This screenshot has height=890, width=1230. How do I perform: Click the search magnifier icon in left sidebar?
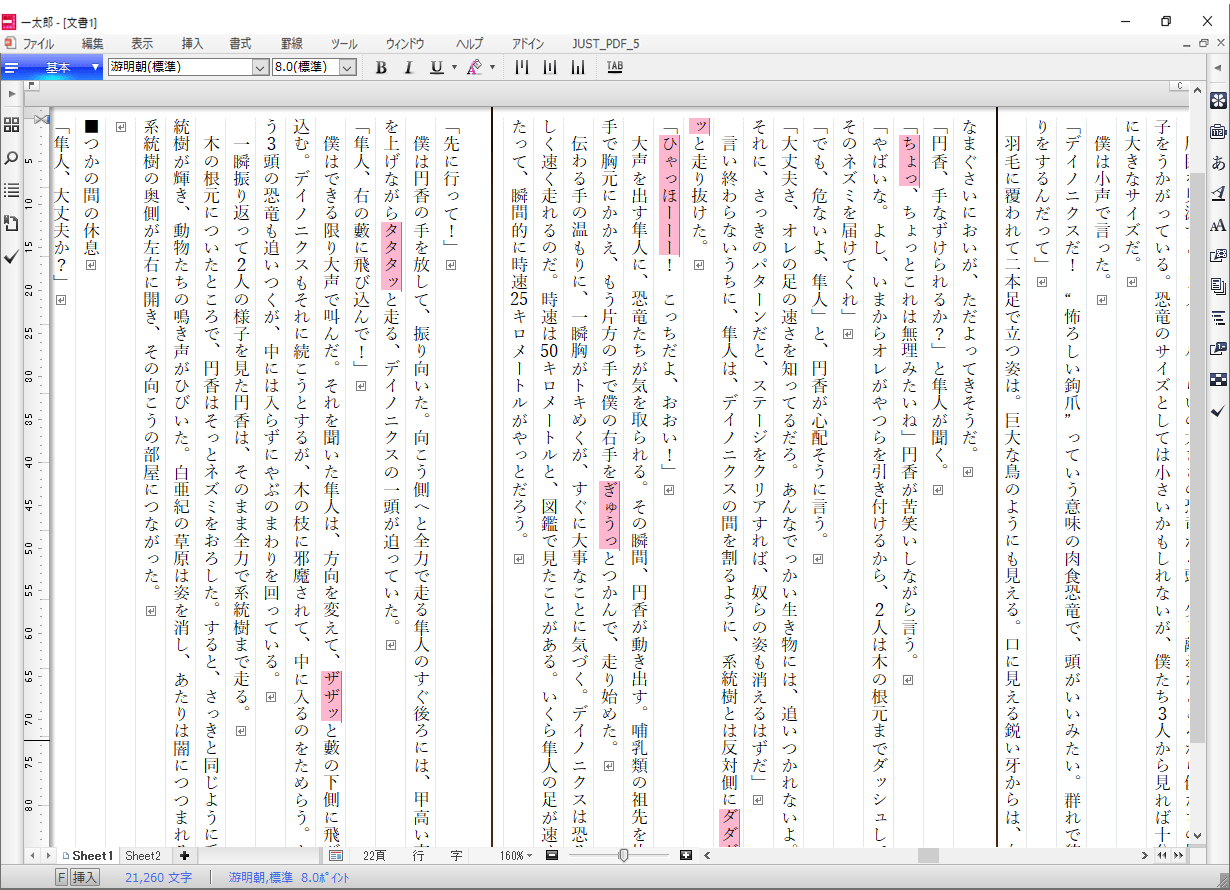(x=11, y=157)
